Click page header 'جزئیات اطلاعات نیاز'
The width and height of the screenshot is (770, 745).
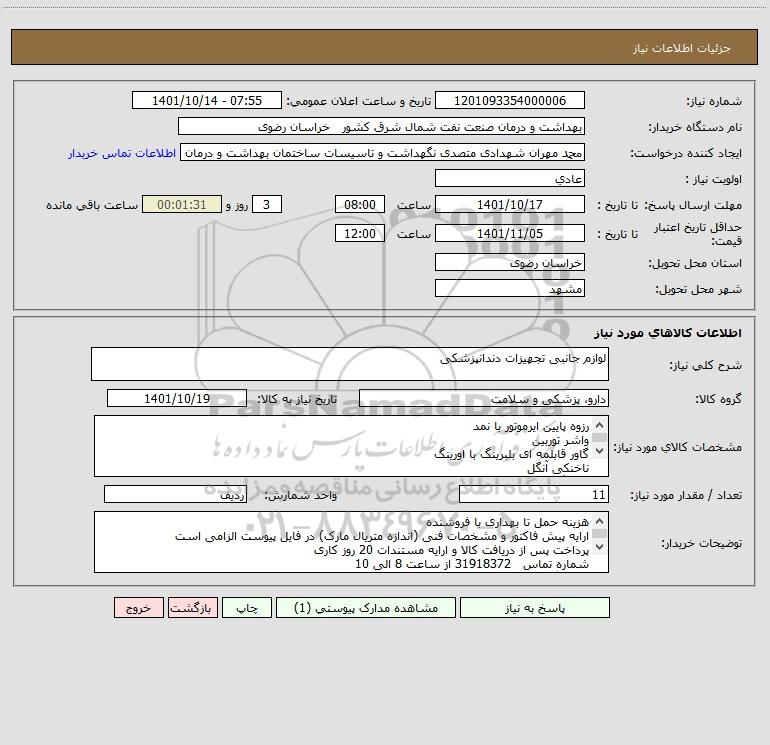pos(682,48)
